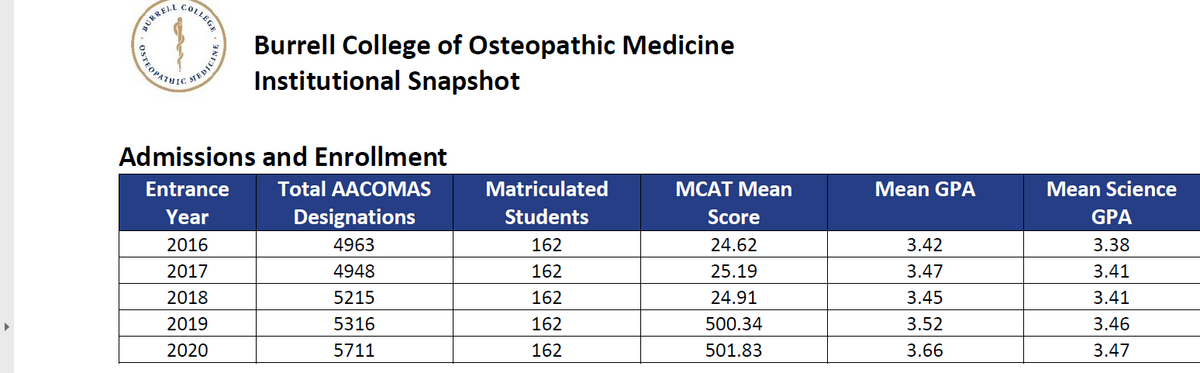1200x373 pixels.
Task: Select the Burrell College of Osteopathic Medicine title
Action: point(494,46)
